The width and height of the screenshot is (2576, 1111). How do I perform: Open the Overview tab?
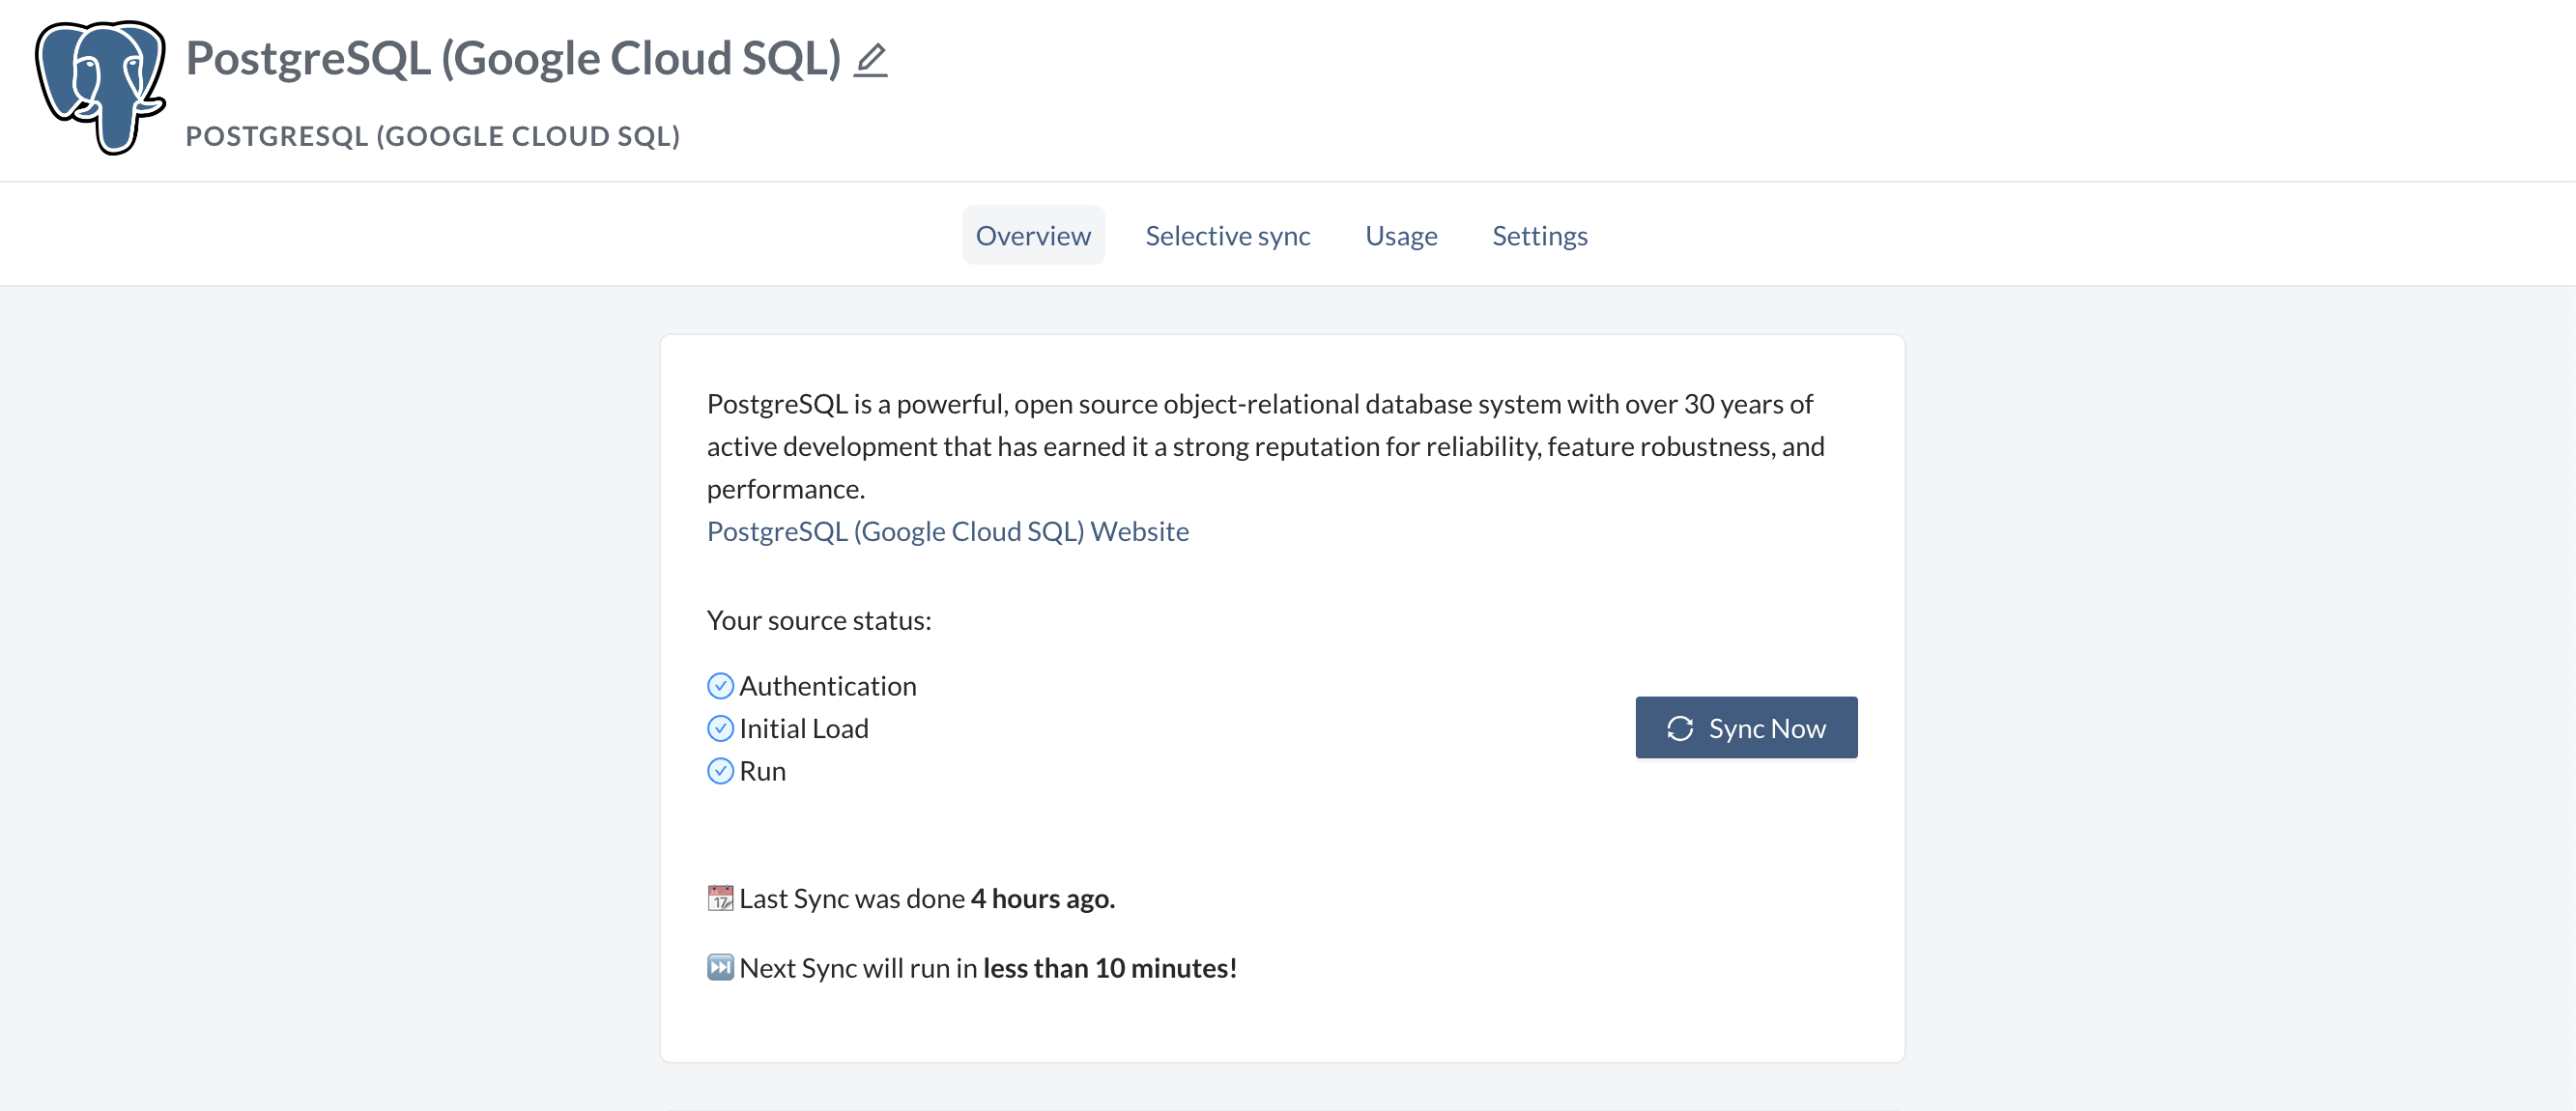(x=1033, y=235)
